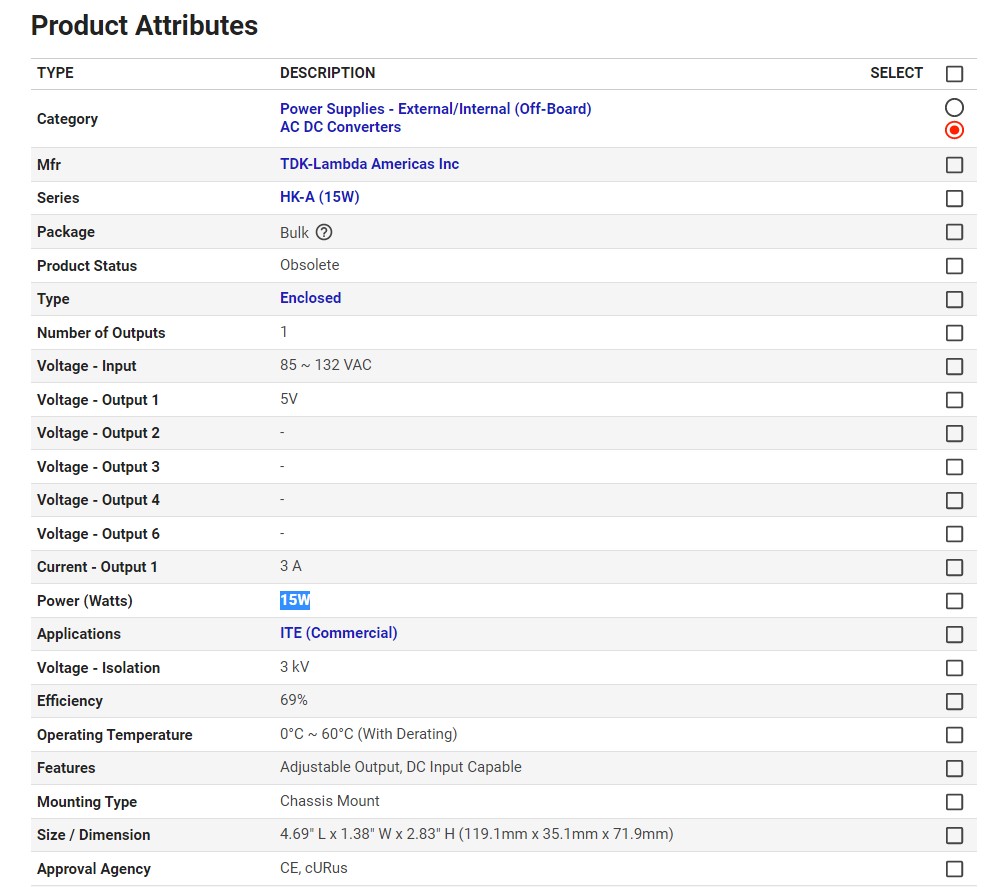Open the ITE (Commercial) applications link
The height and width of the screenshot is (887, 996).
[x=338, y=633]
